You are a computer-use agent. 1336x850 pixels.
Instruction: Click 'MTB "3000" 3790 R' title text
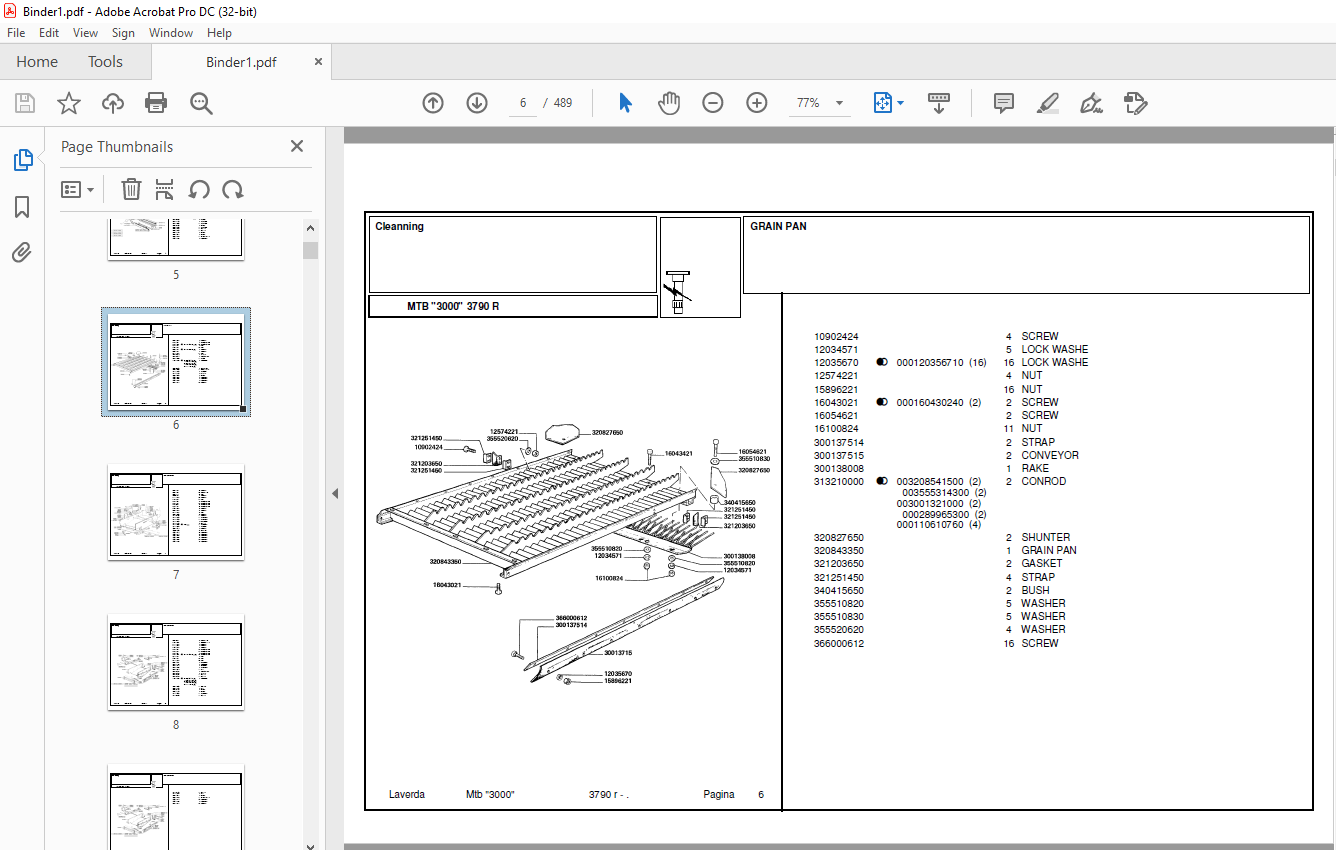point(453,307)
